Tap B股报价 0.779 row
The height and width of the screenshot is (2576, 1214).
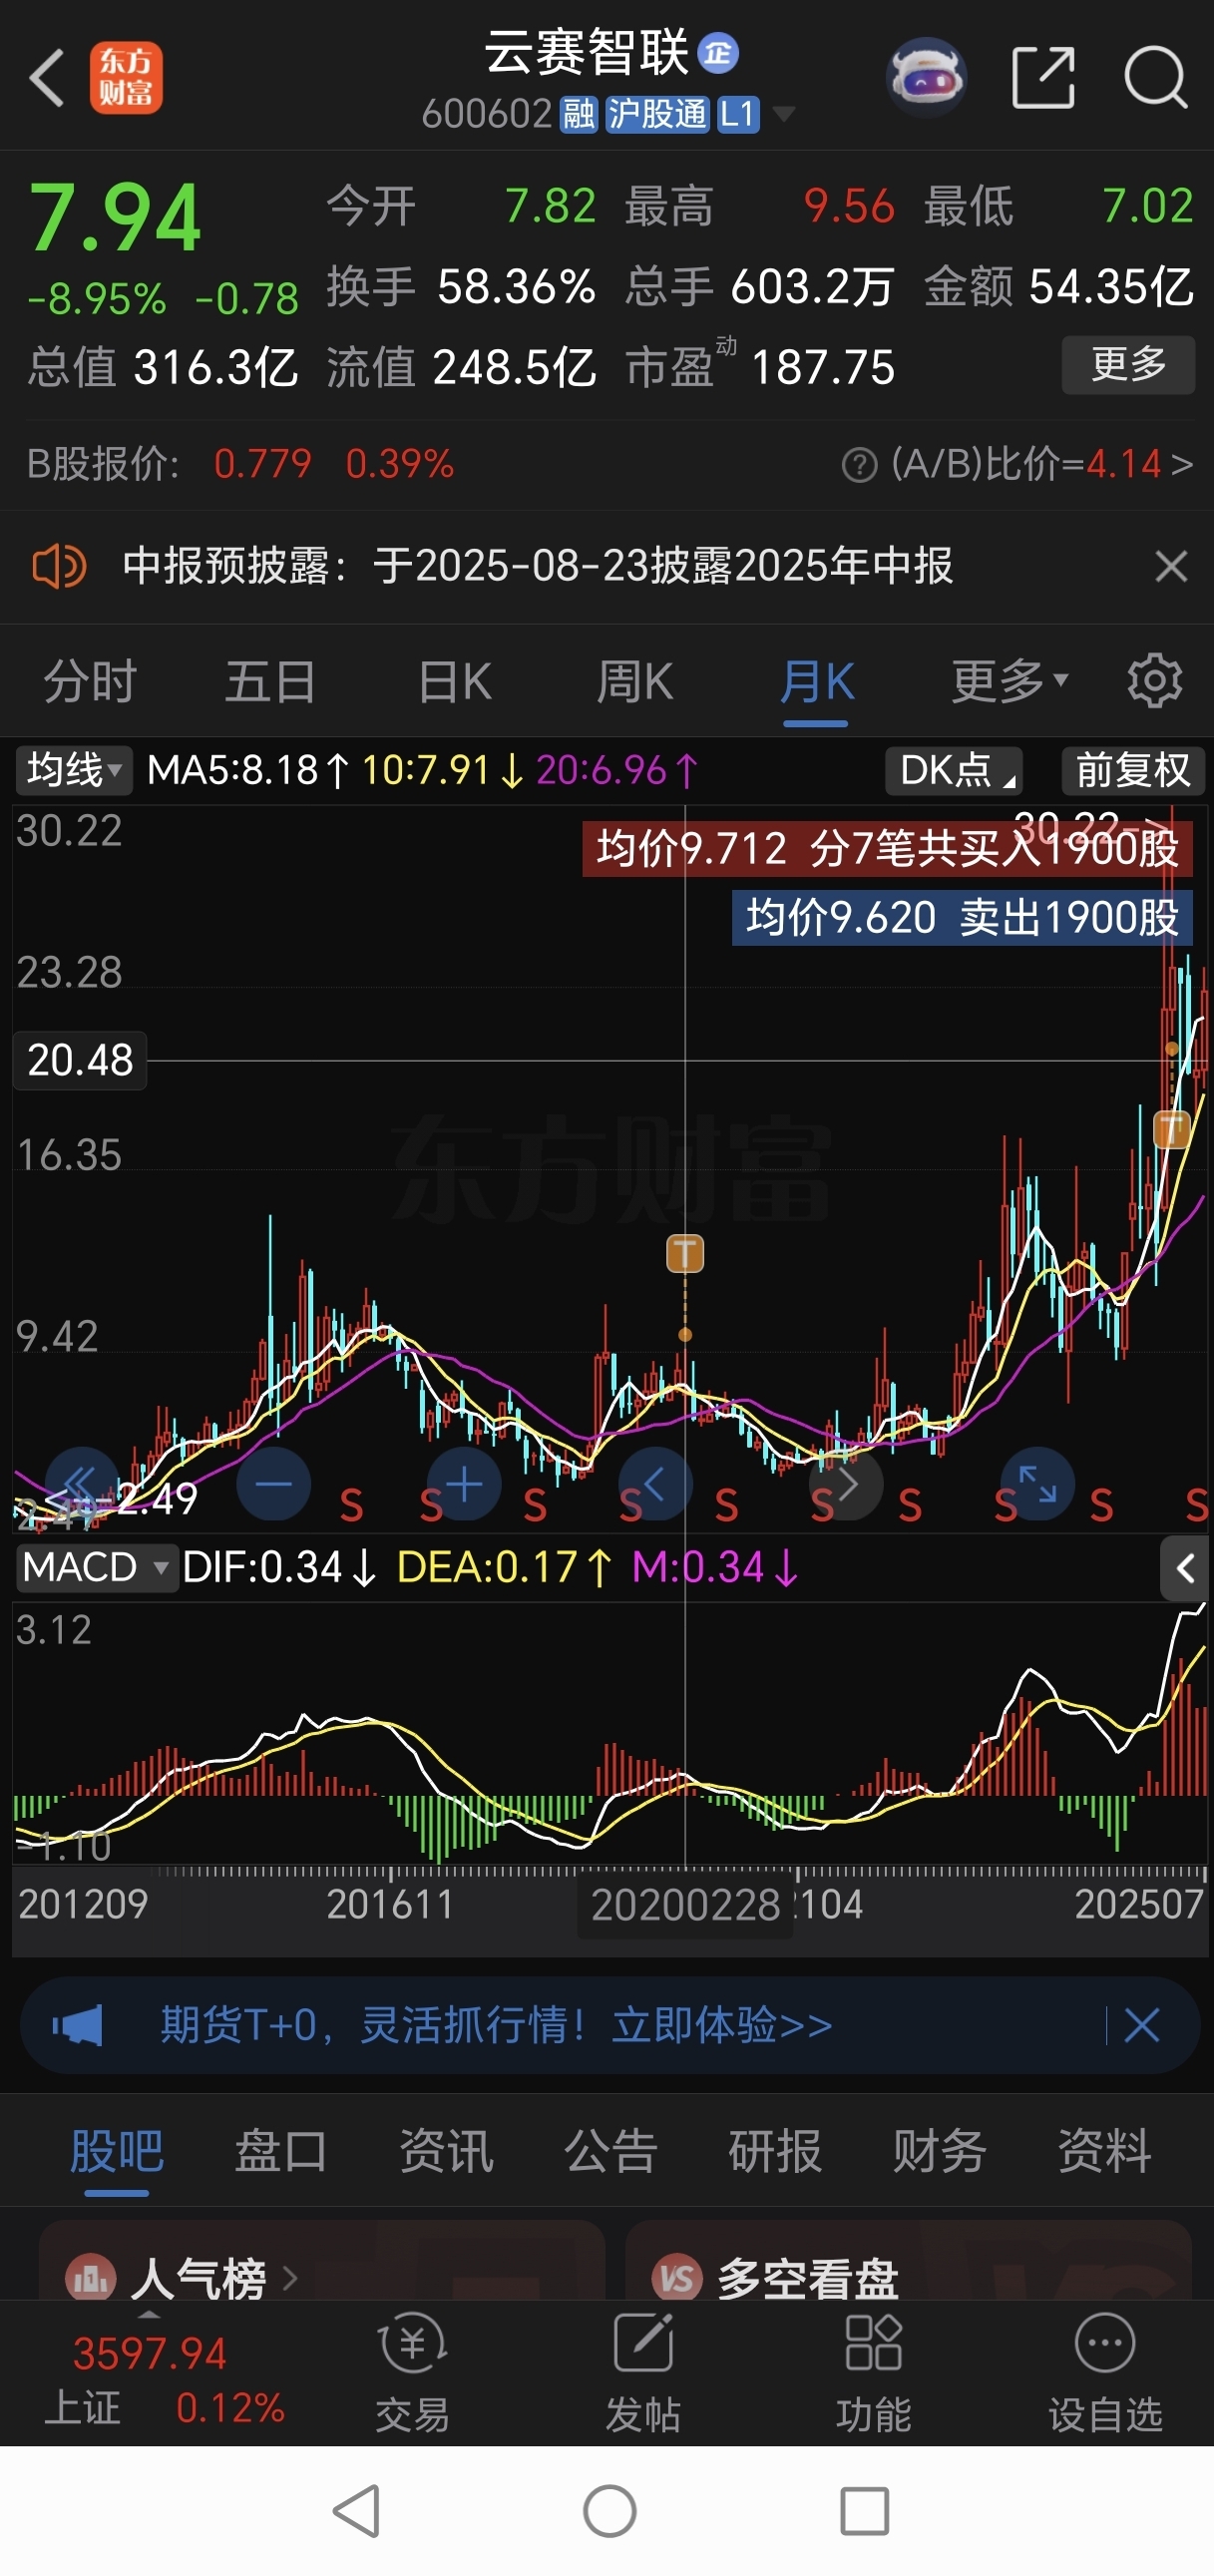point(240,465)
